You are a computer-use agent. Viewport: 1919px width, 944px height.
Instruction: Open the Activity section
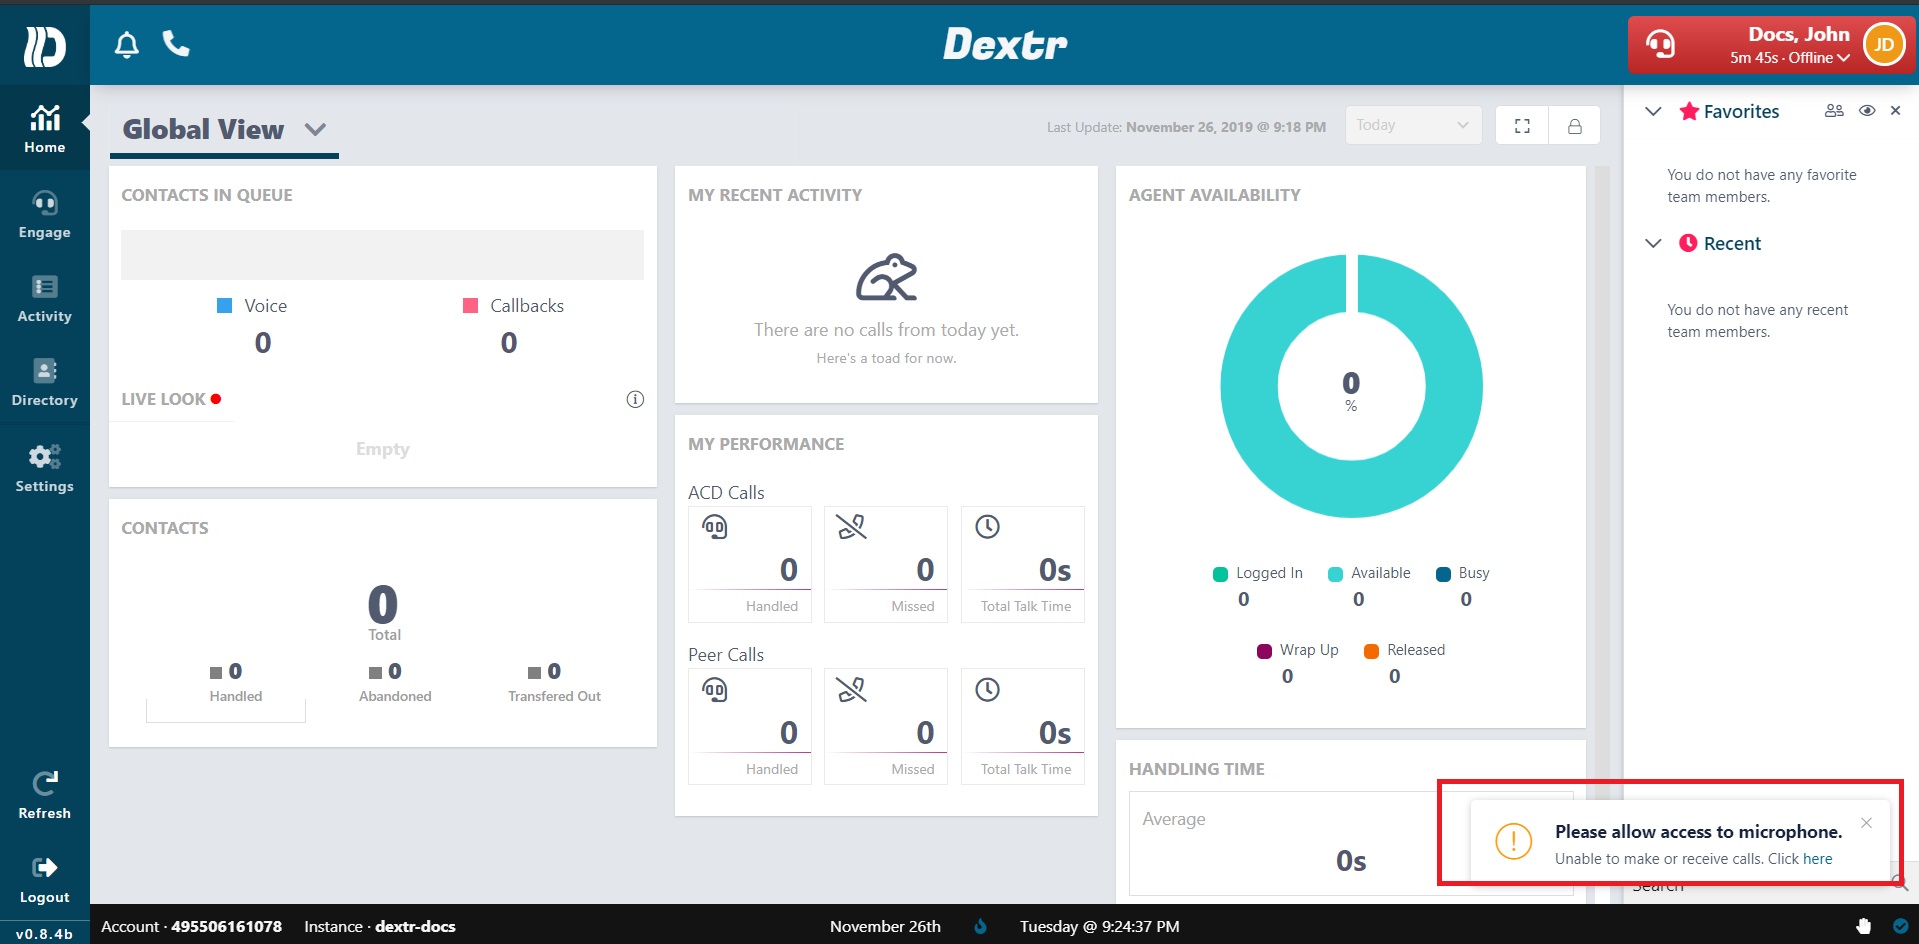tap(45, 298)
